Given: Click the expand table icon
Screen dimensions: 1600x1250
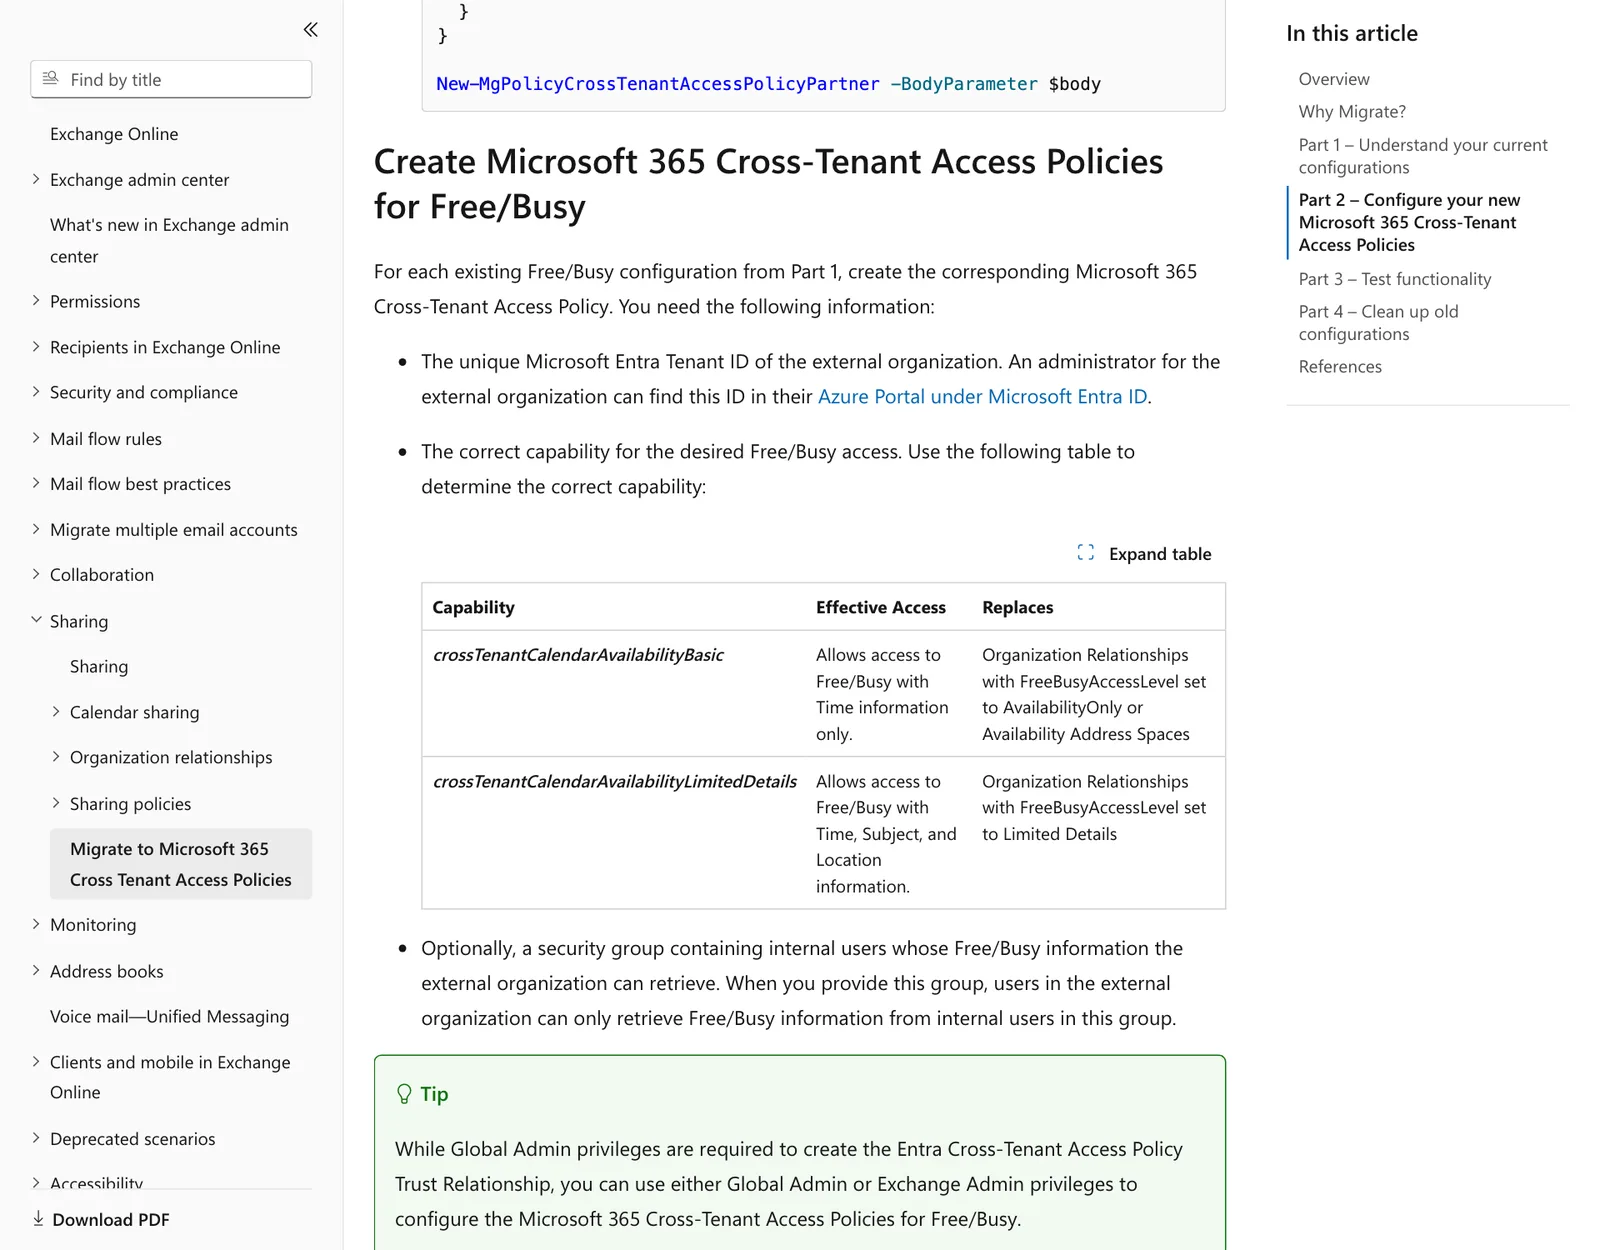Looking at the screenshot, I should point(1086,553).
